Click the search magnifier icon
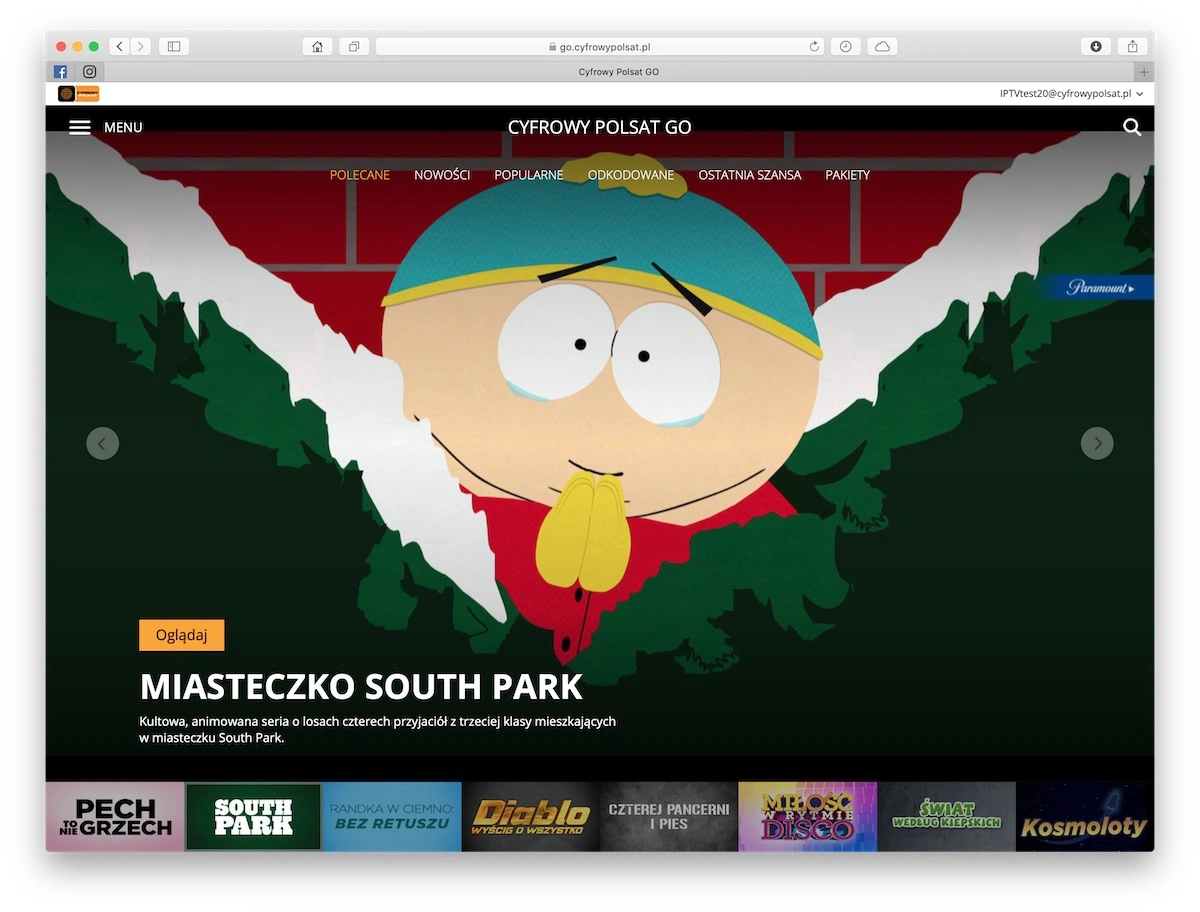The image size is (1200, 912). tap(1132, 127)
